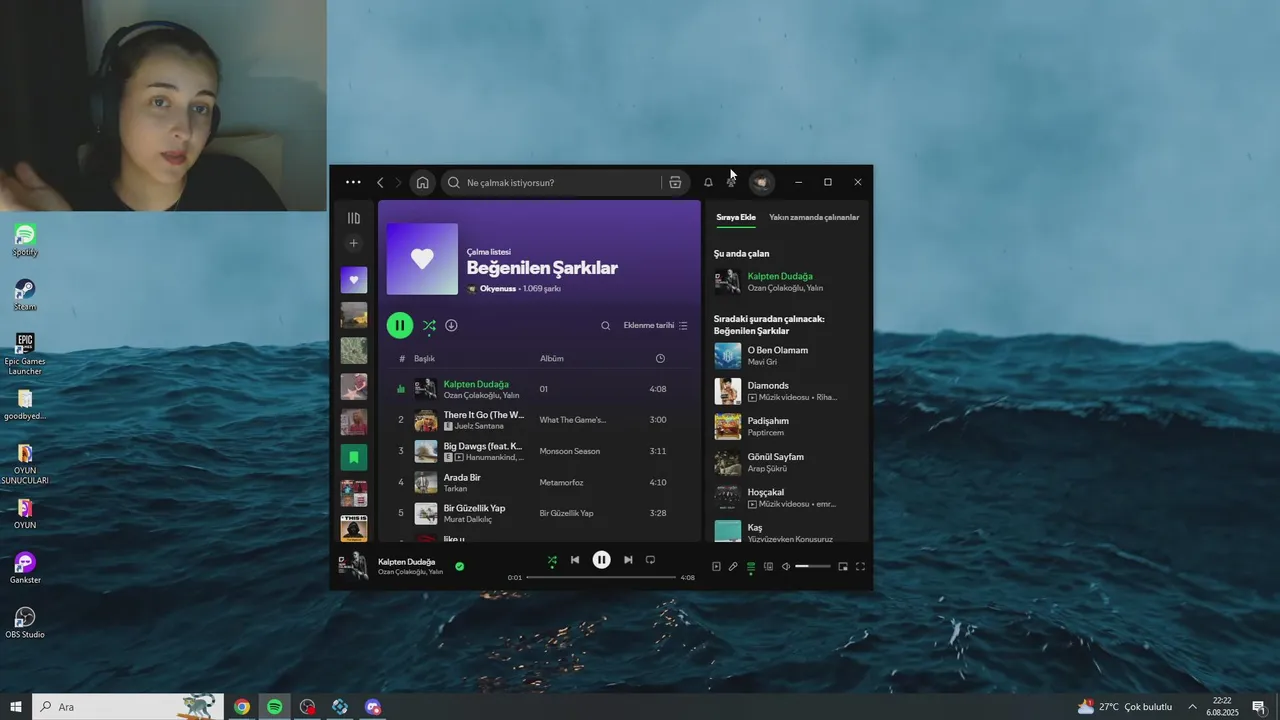
Task: Download the Beğenilen Şarkılar playlist
Action: click(451, 325)
